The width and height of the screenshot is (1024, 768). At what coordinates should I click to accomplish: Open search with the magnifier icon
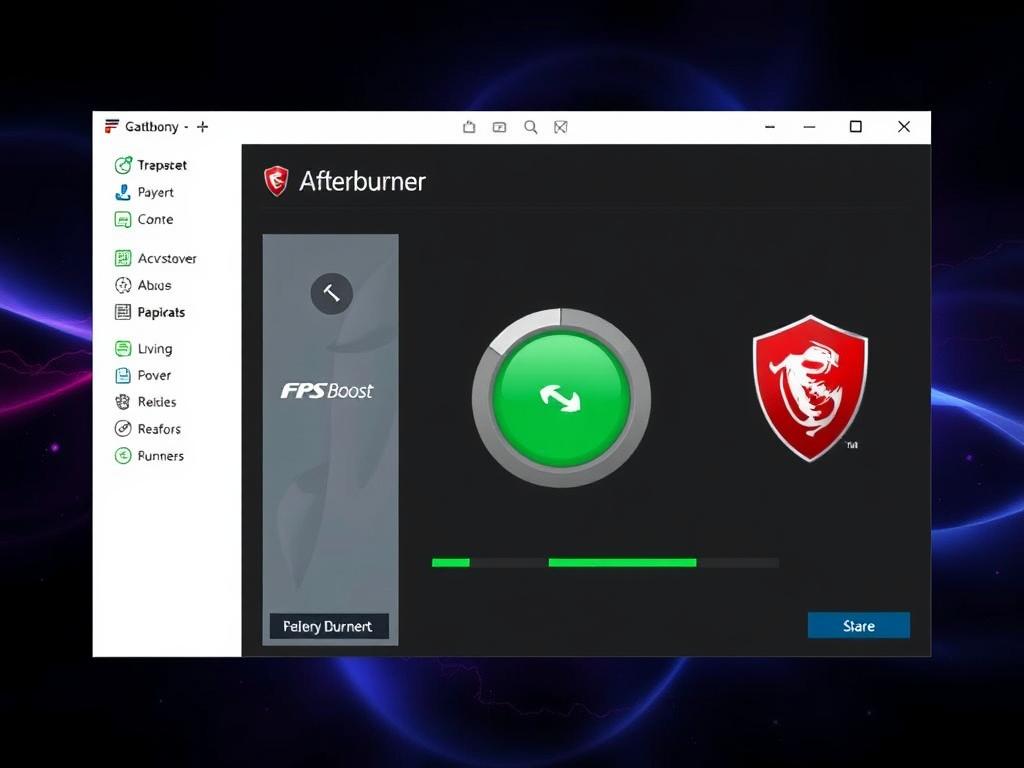531,127
